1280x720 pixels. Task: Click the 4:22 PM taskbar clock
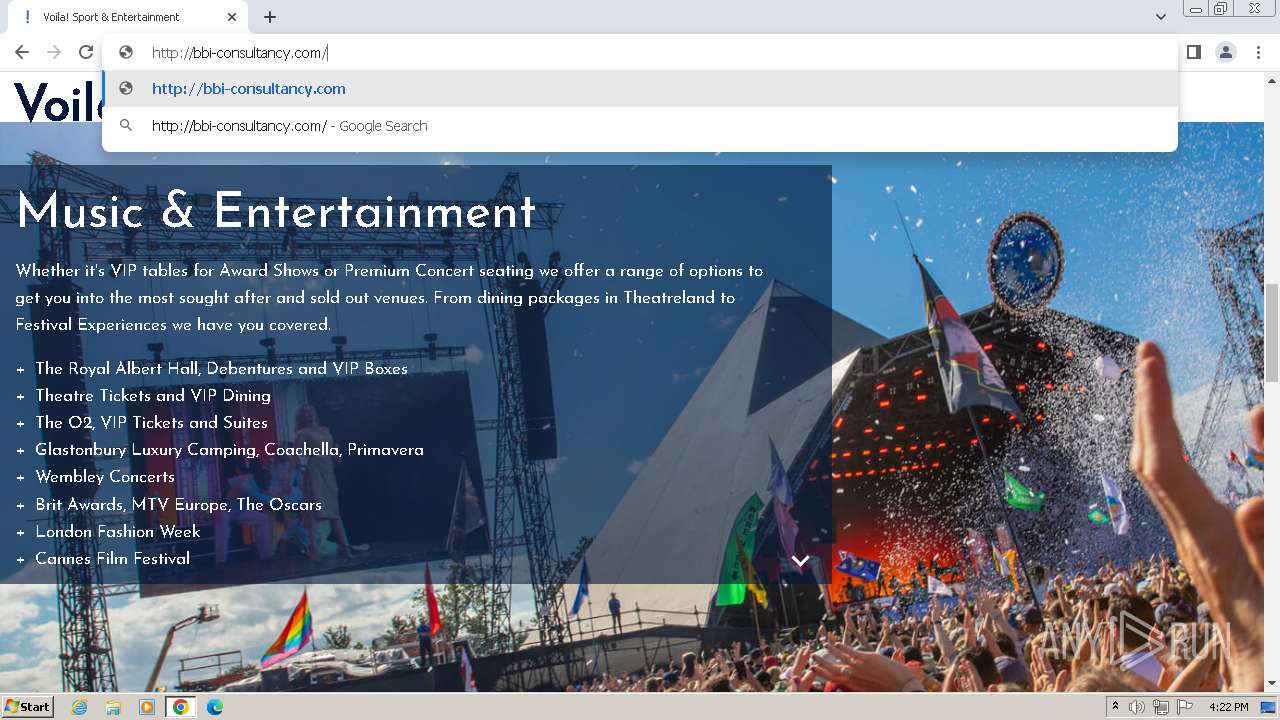[x=1229, y=707]
